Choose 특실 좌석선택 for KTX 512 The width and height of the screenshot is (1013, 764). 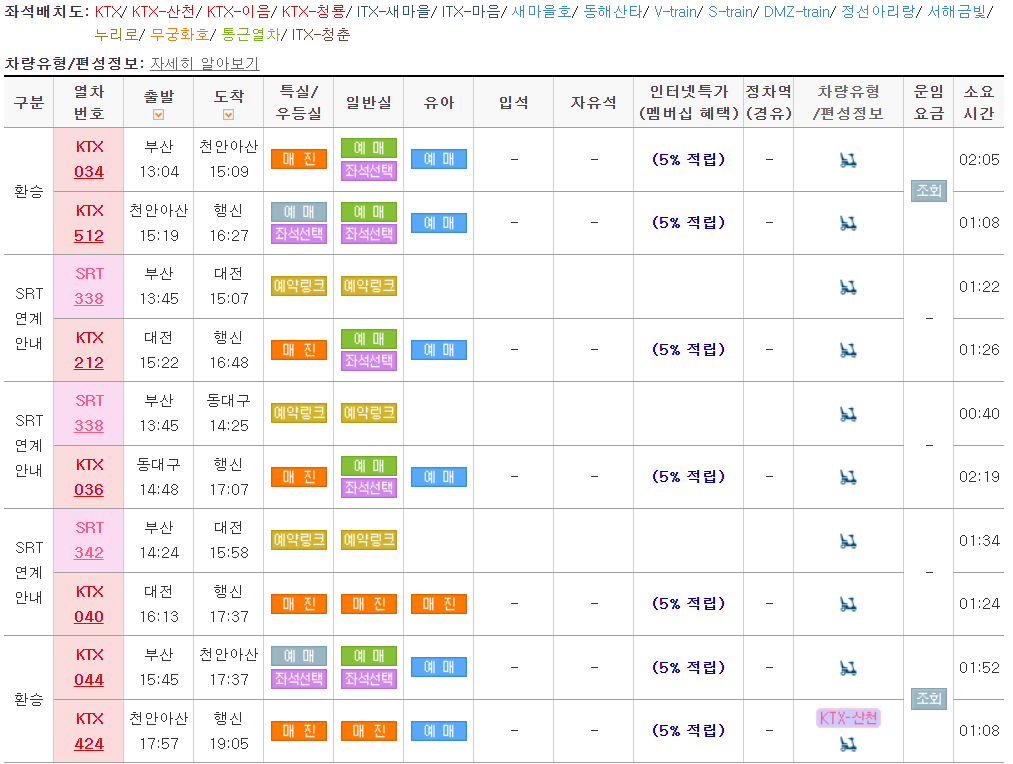[299, 234]
